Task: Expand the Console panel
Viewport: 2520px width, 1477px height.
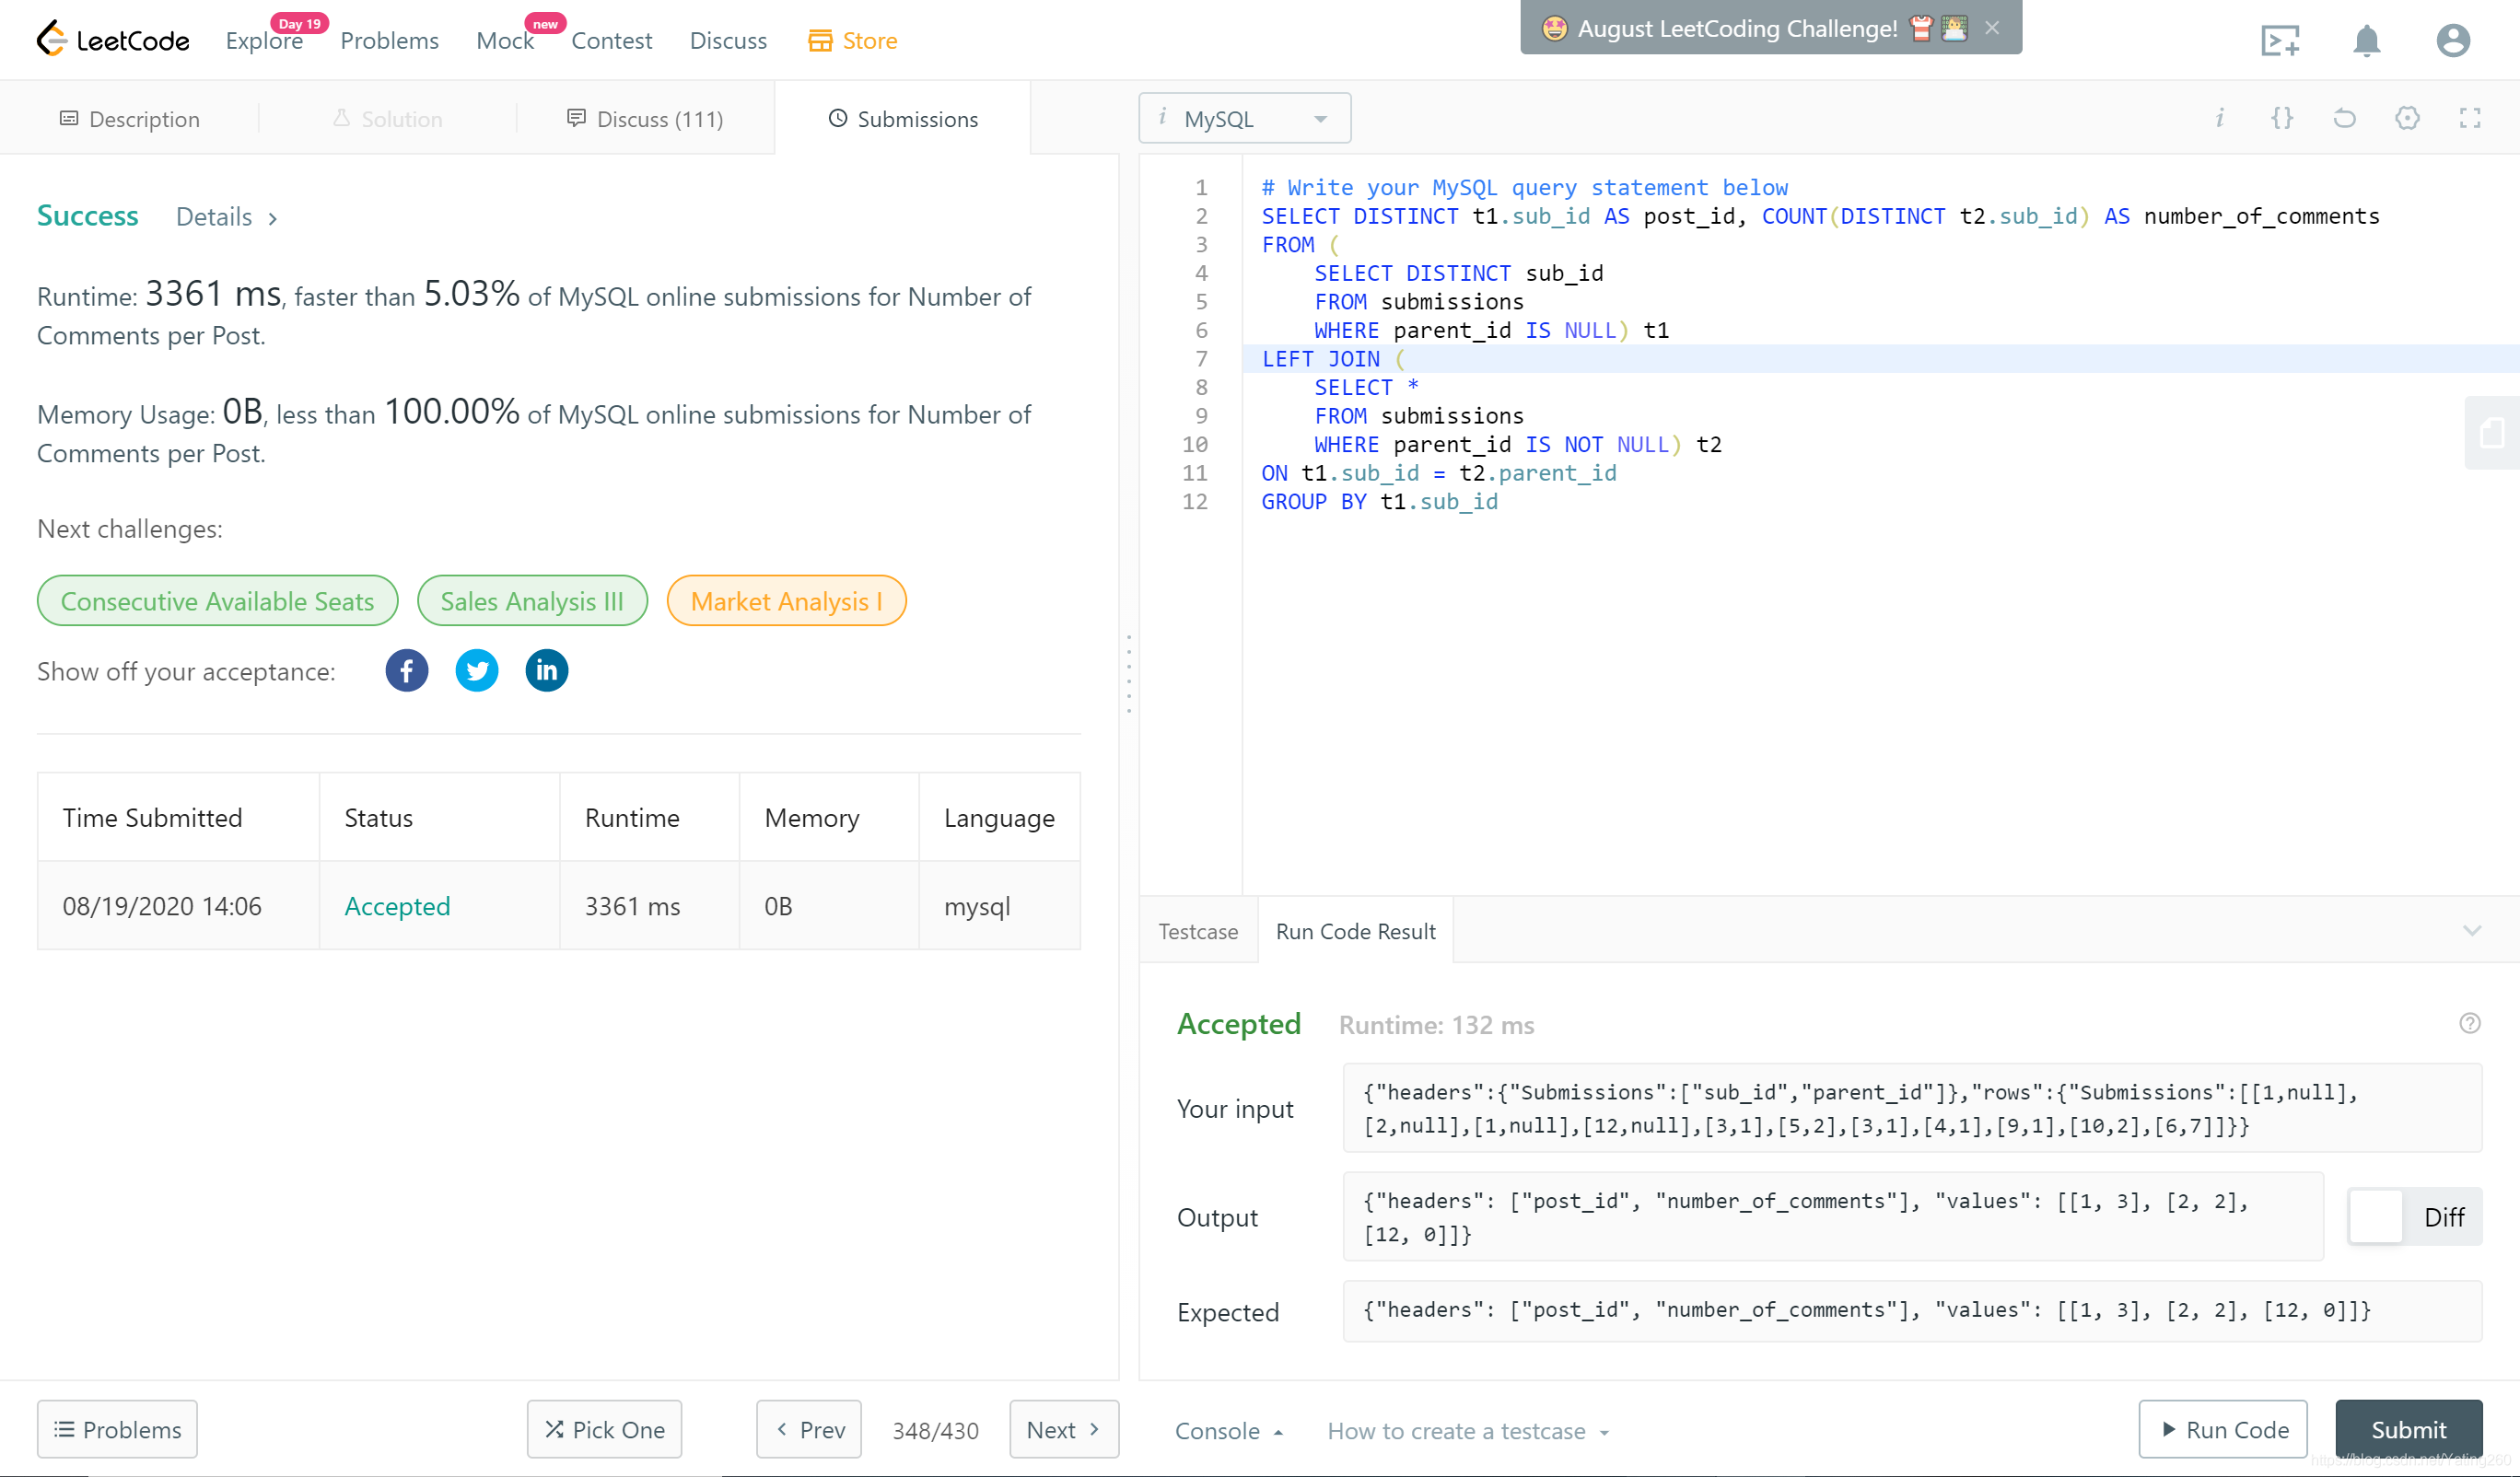Action: tap(1228, 1431)
